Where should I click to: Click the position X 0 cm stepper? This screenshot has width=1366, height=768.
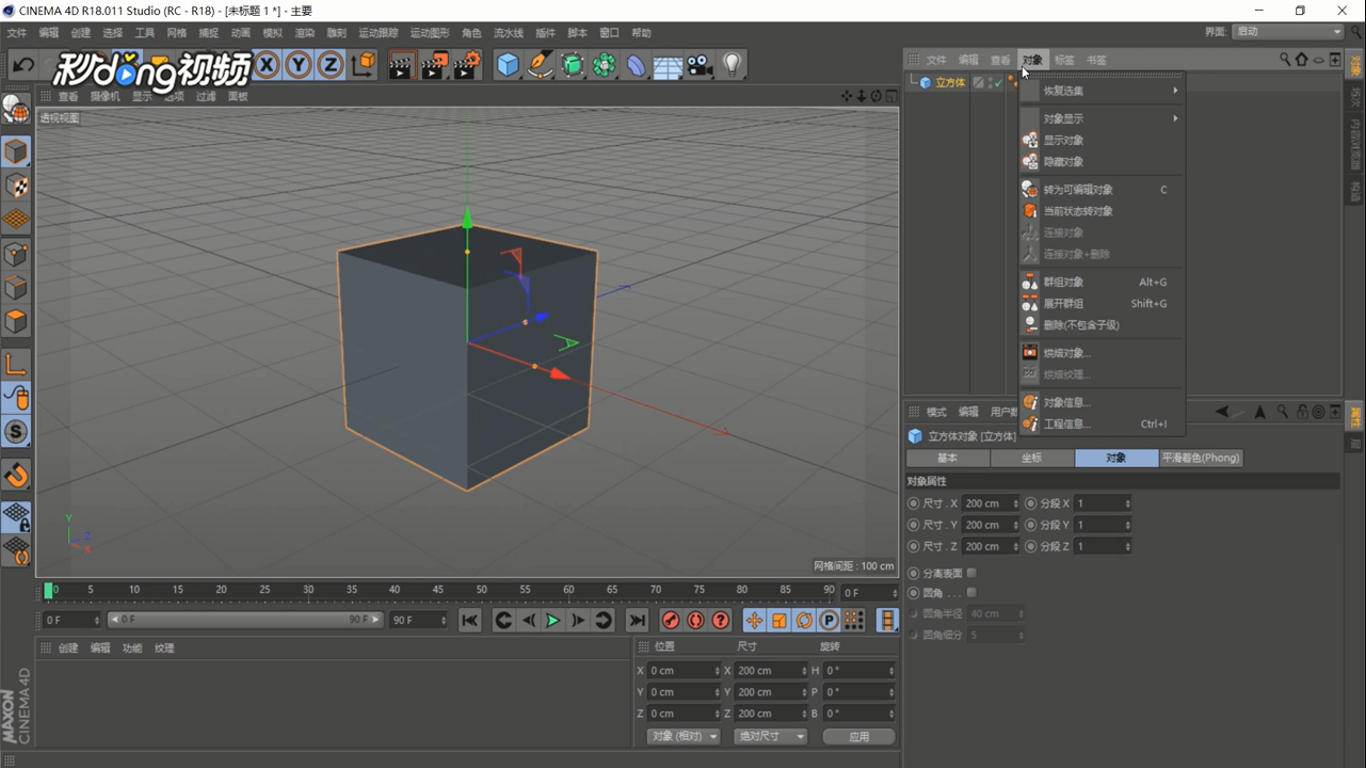point(717,671)
